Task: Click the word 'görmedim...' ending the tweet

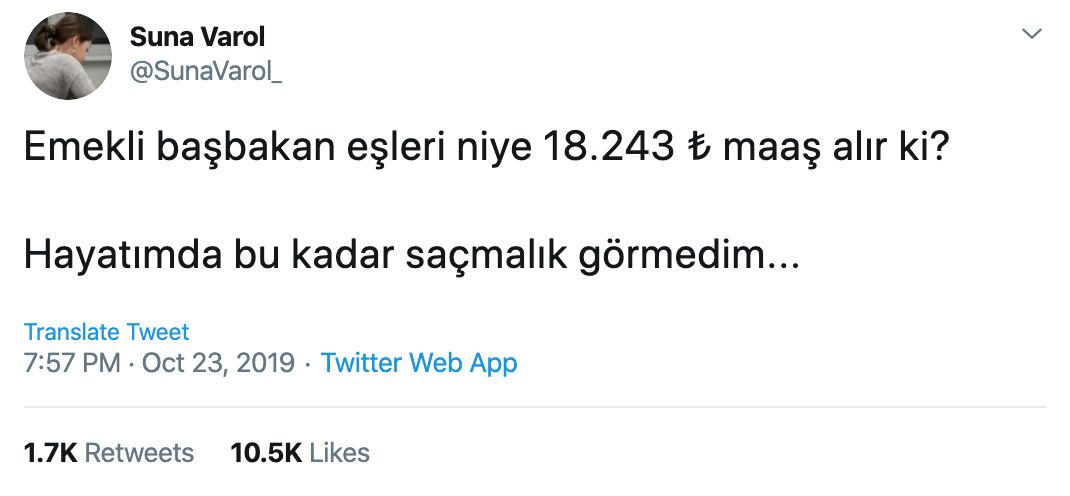Action: [689, 257]
